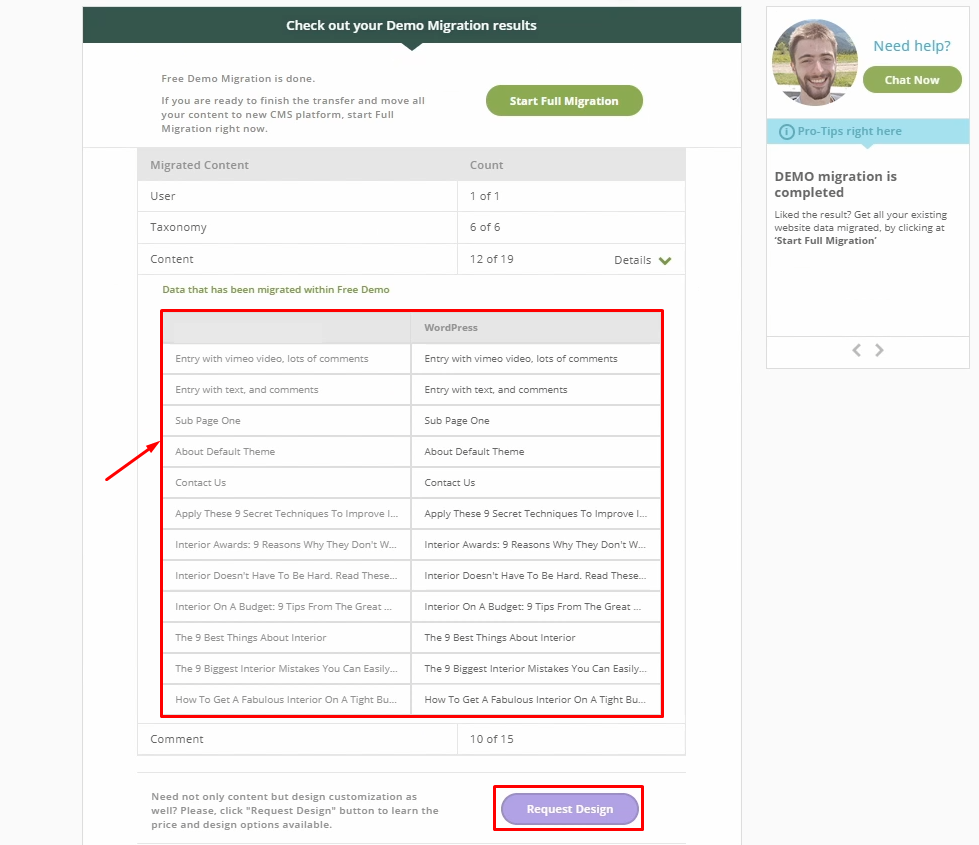Open source 'Interior Awards: 9 Reasons' entry
The image size is (979, 845).
pyautogui.click(x=285, y=545)
